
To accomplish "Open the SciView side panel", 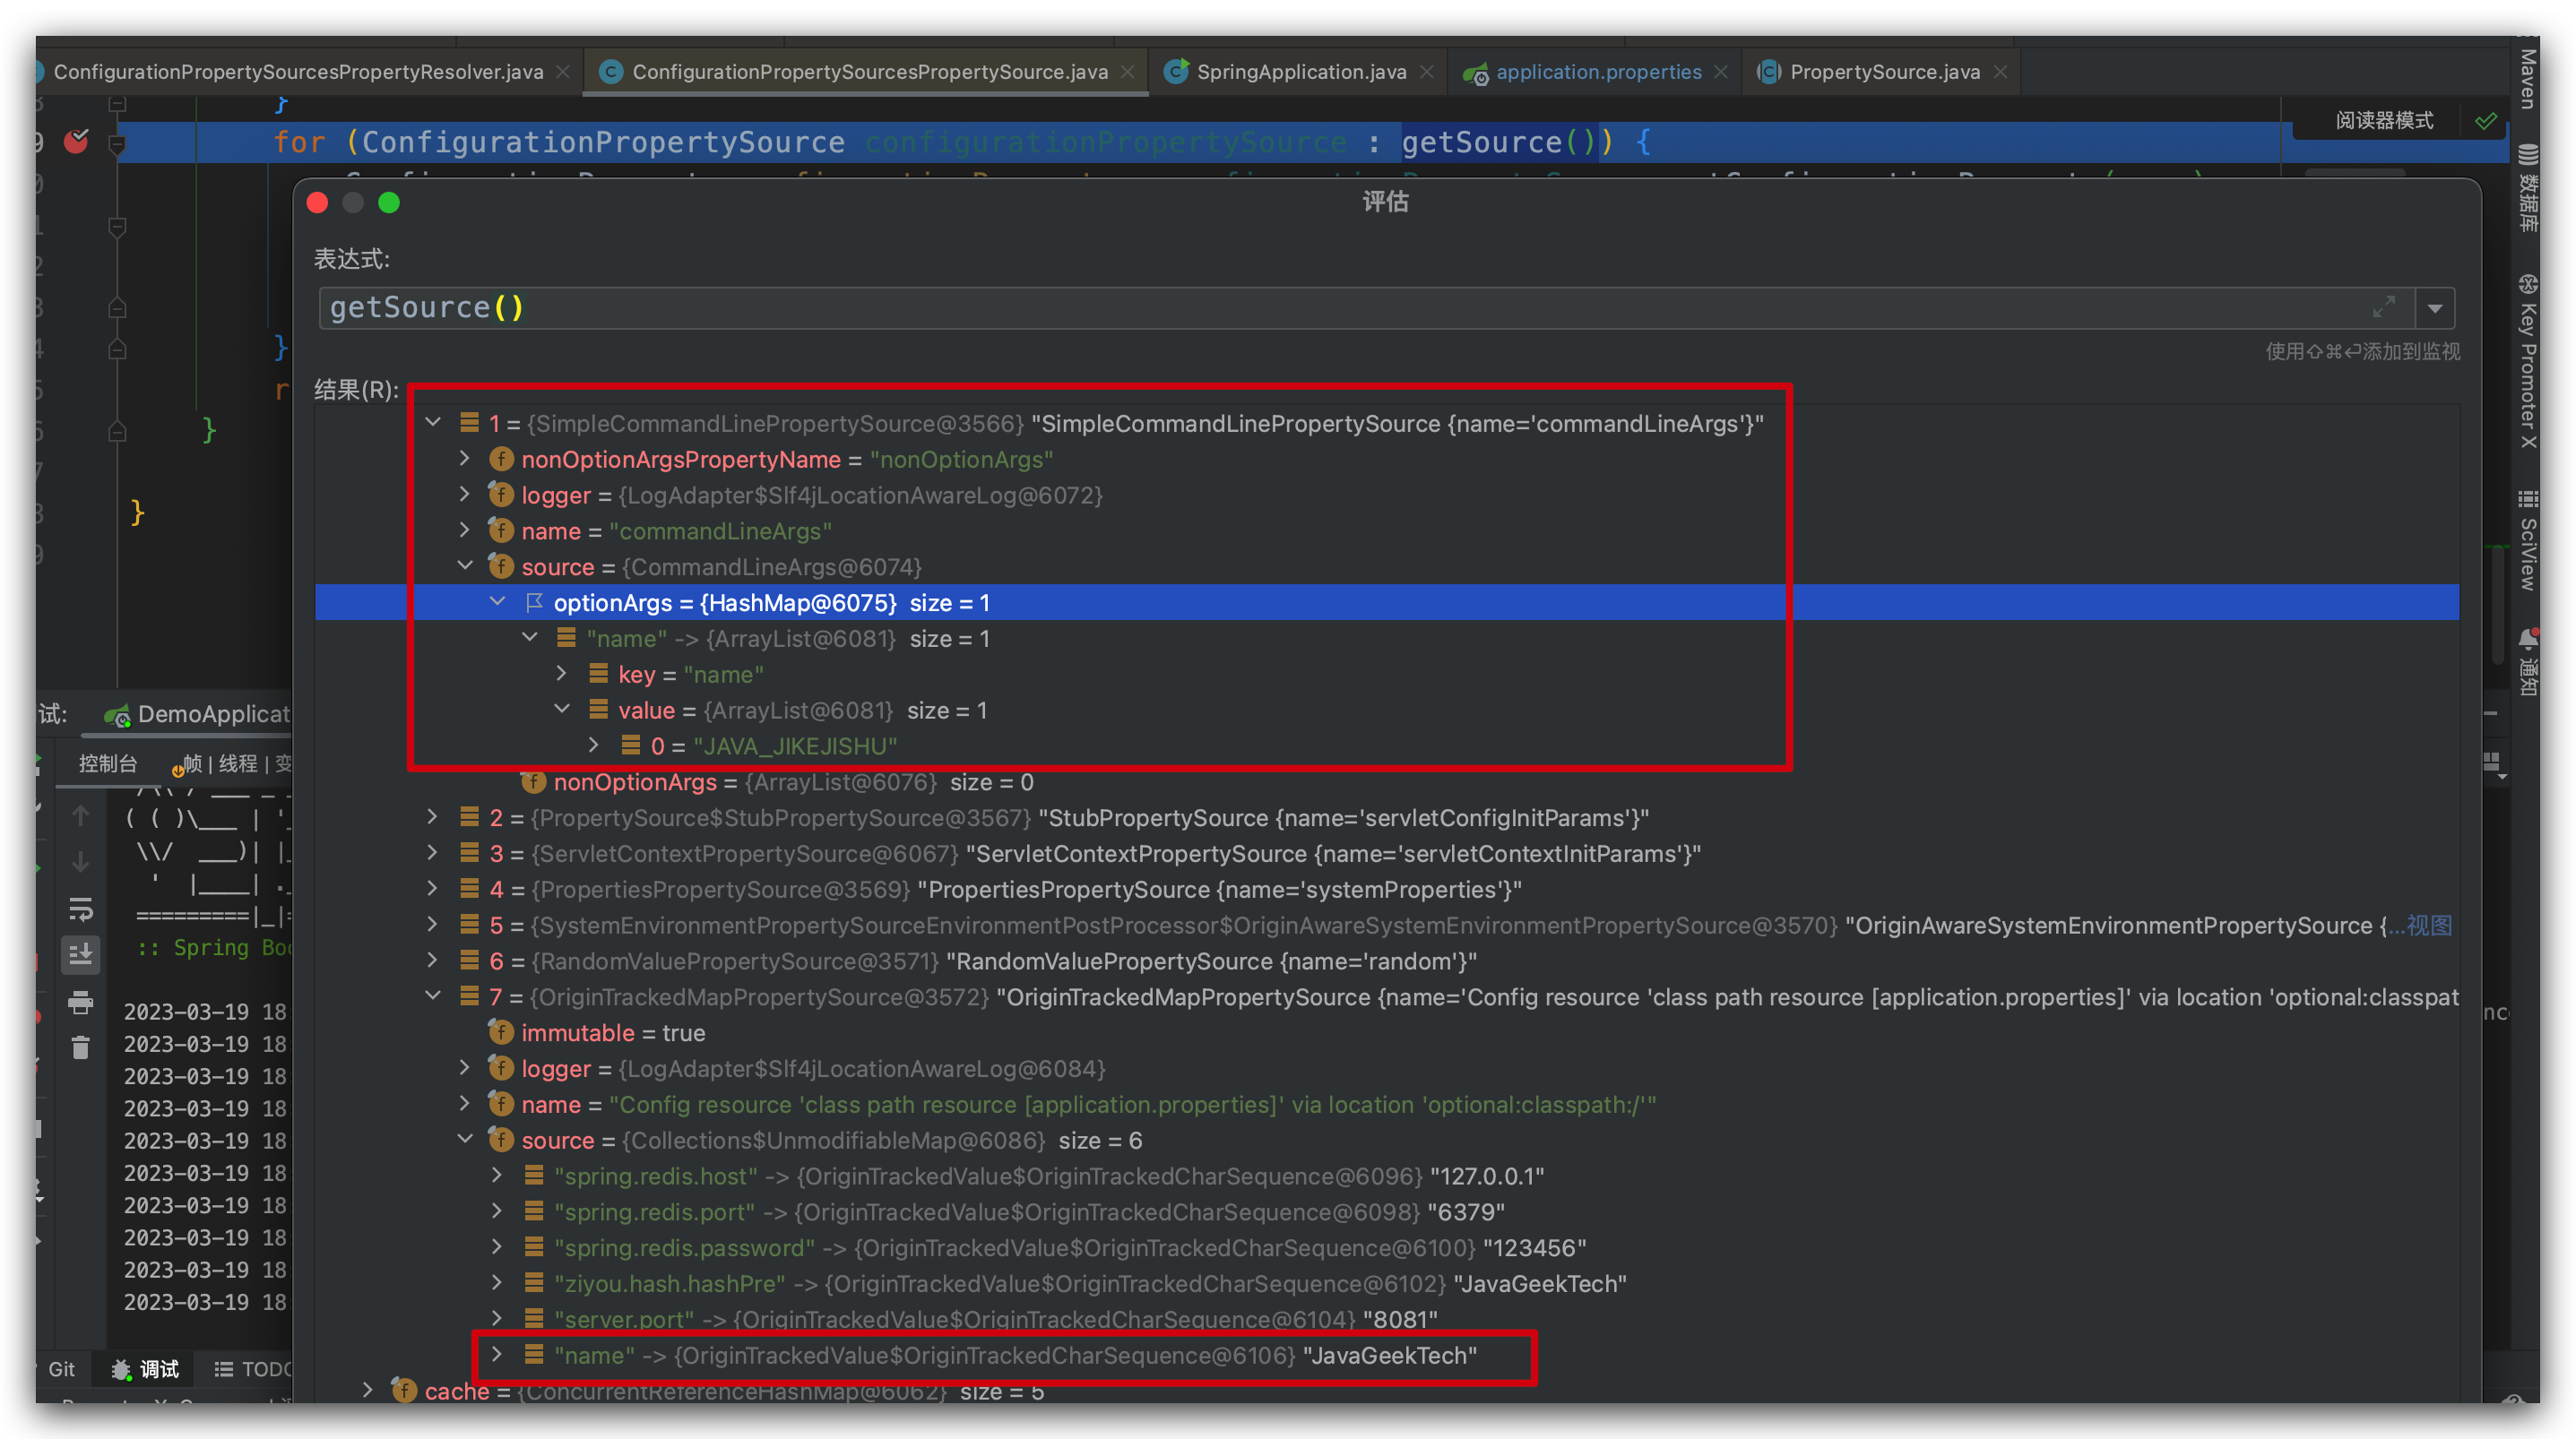I will click(2529, 542).
